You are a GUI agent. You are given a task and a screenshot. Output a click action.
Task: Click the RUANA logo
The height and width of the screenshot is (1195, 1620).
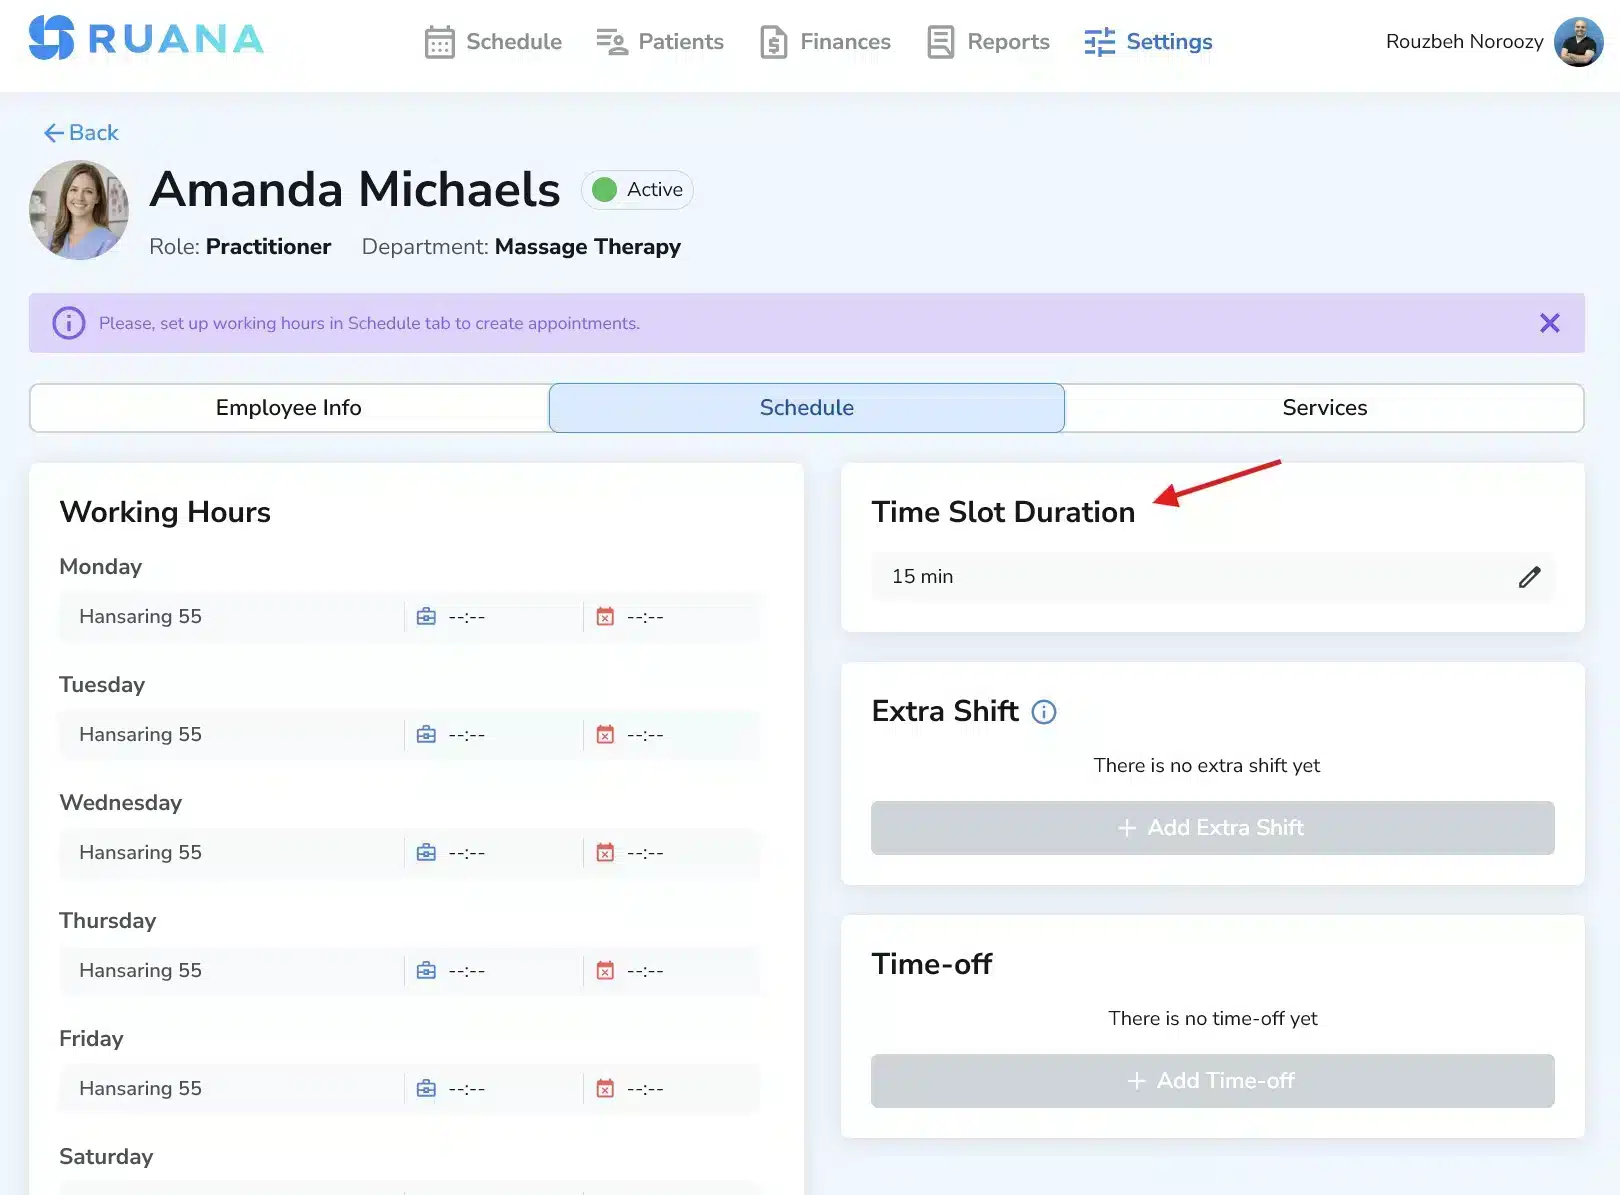point(146,40)
